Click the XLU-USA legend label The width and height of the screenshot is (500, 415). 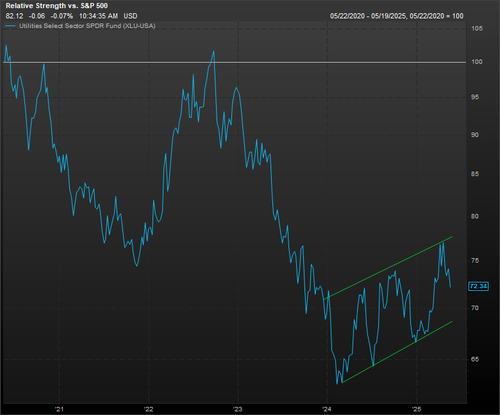(87, 26)
